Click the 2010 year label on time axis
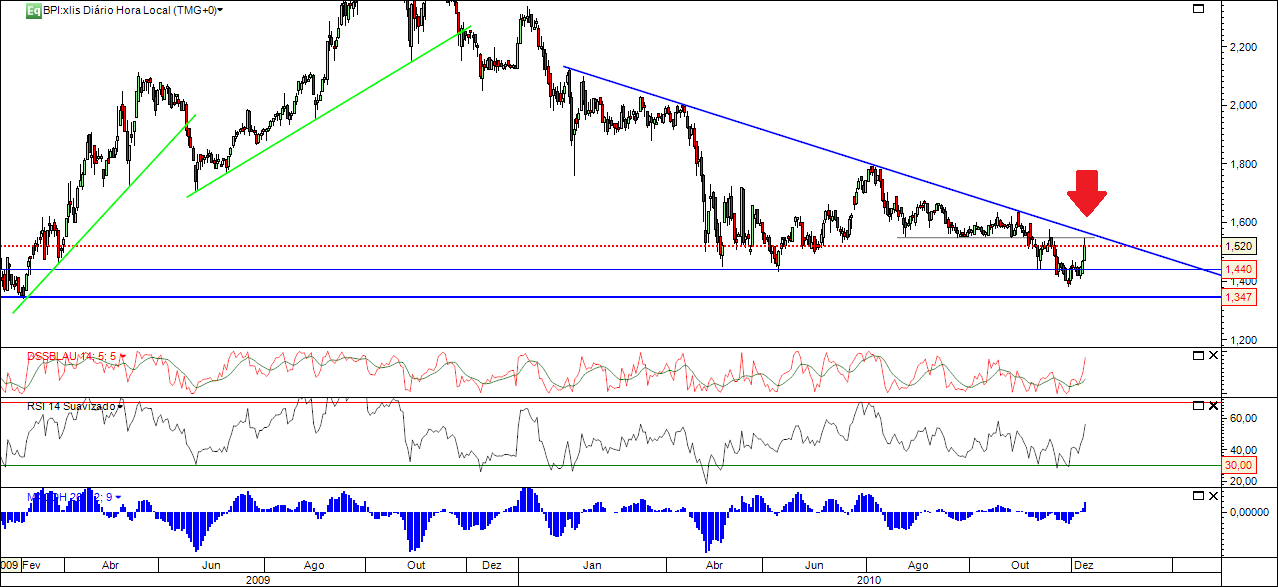 [x=869, y=579]
